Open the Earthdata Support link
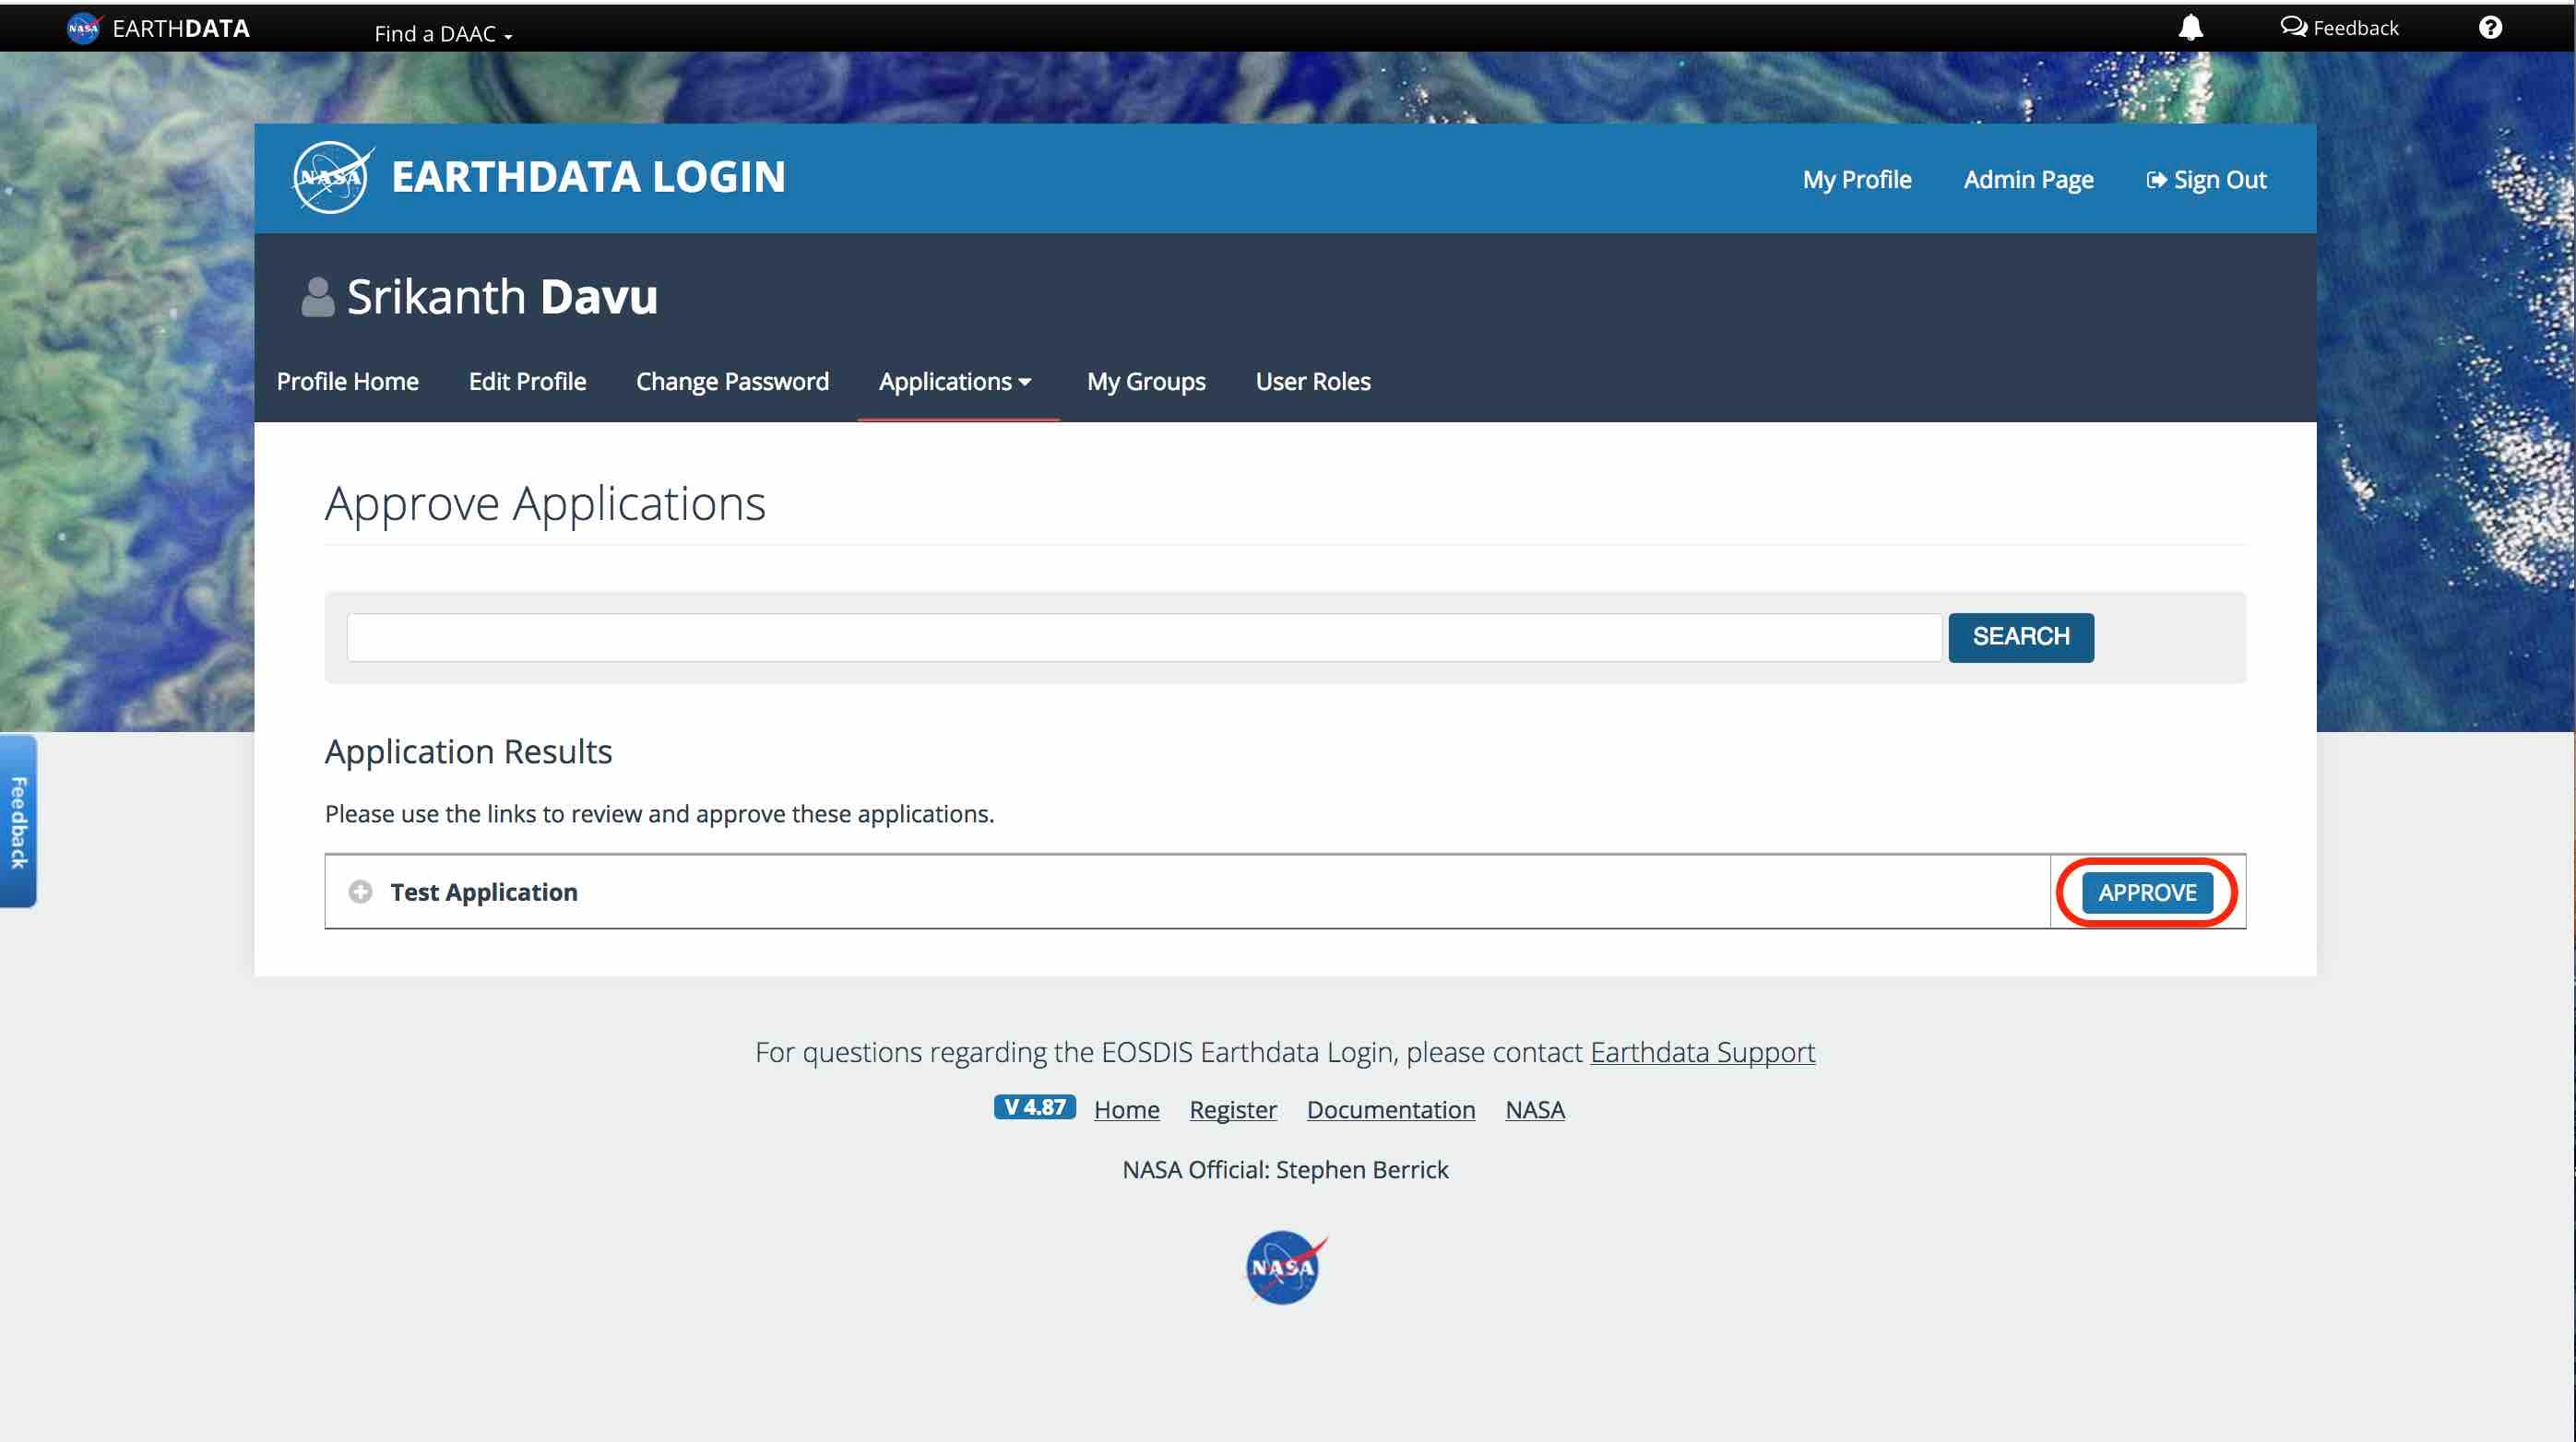The width and height of the screenshot is (2576, 1442). click(1702, 1052)
